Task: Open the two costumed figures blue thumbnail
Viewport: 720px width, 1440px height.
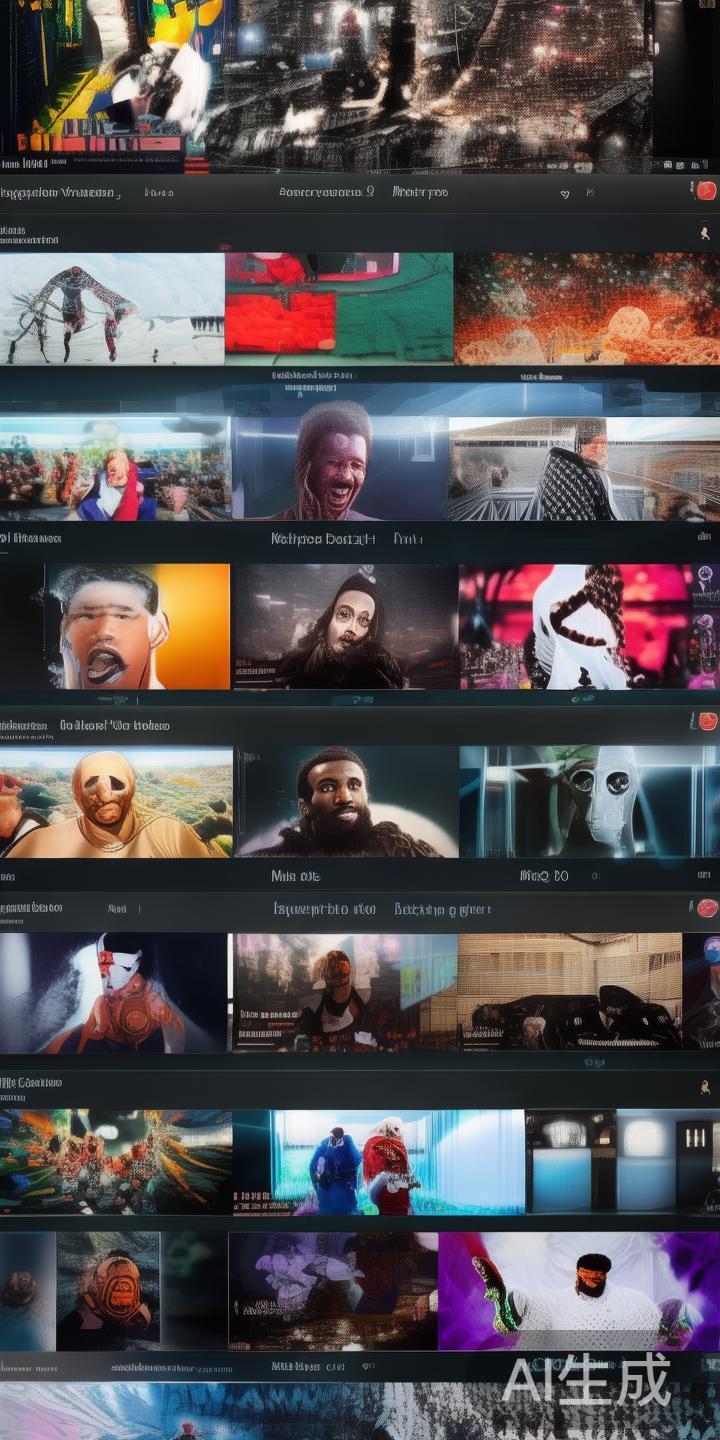Action: (x=378, y=1162)
